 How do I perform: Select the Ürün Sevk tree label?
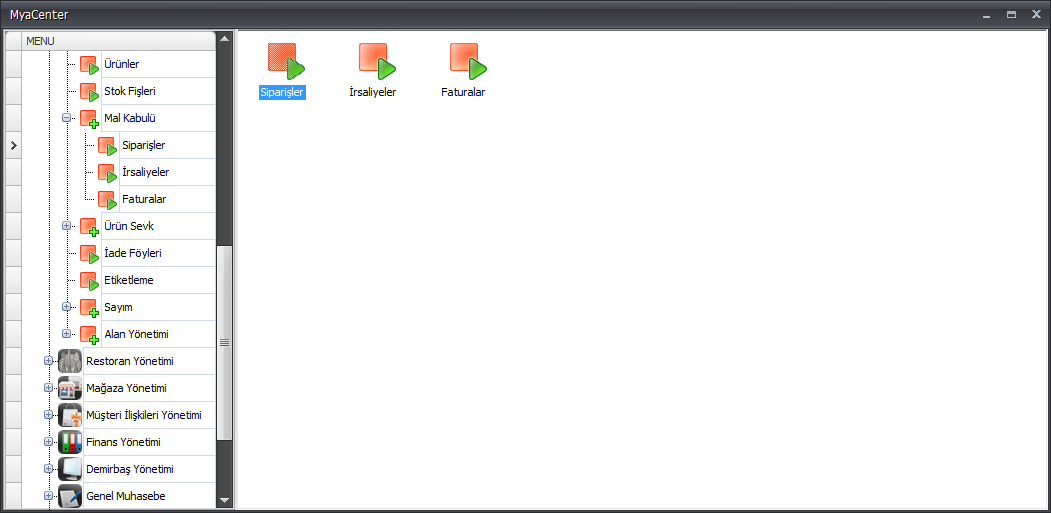[x=129, y=226]
